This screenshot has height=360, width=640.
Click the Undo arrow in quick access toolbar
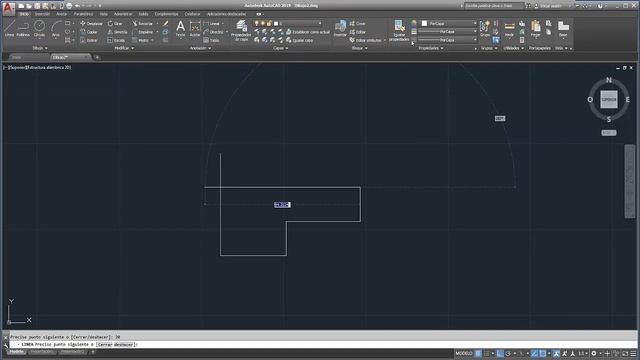77,6
